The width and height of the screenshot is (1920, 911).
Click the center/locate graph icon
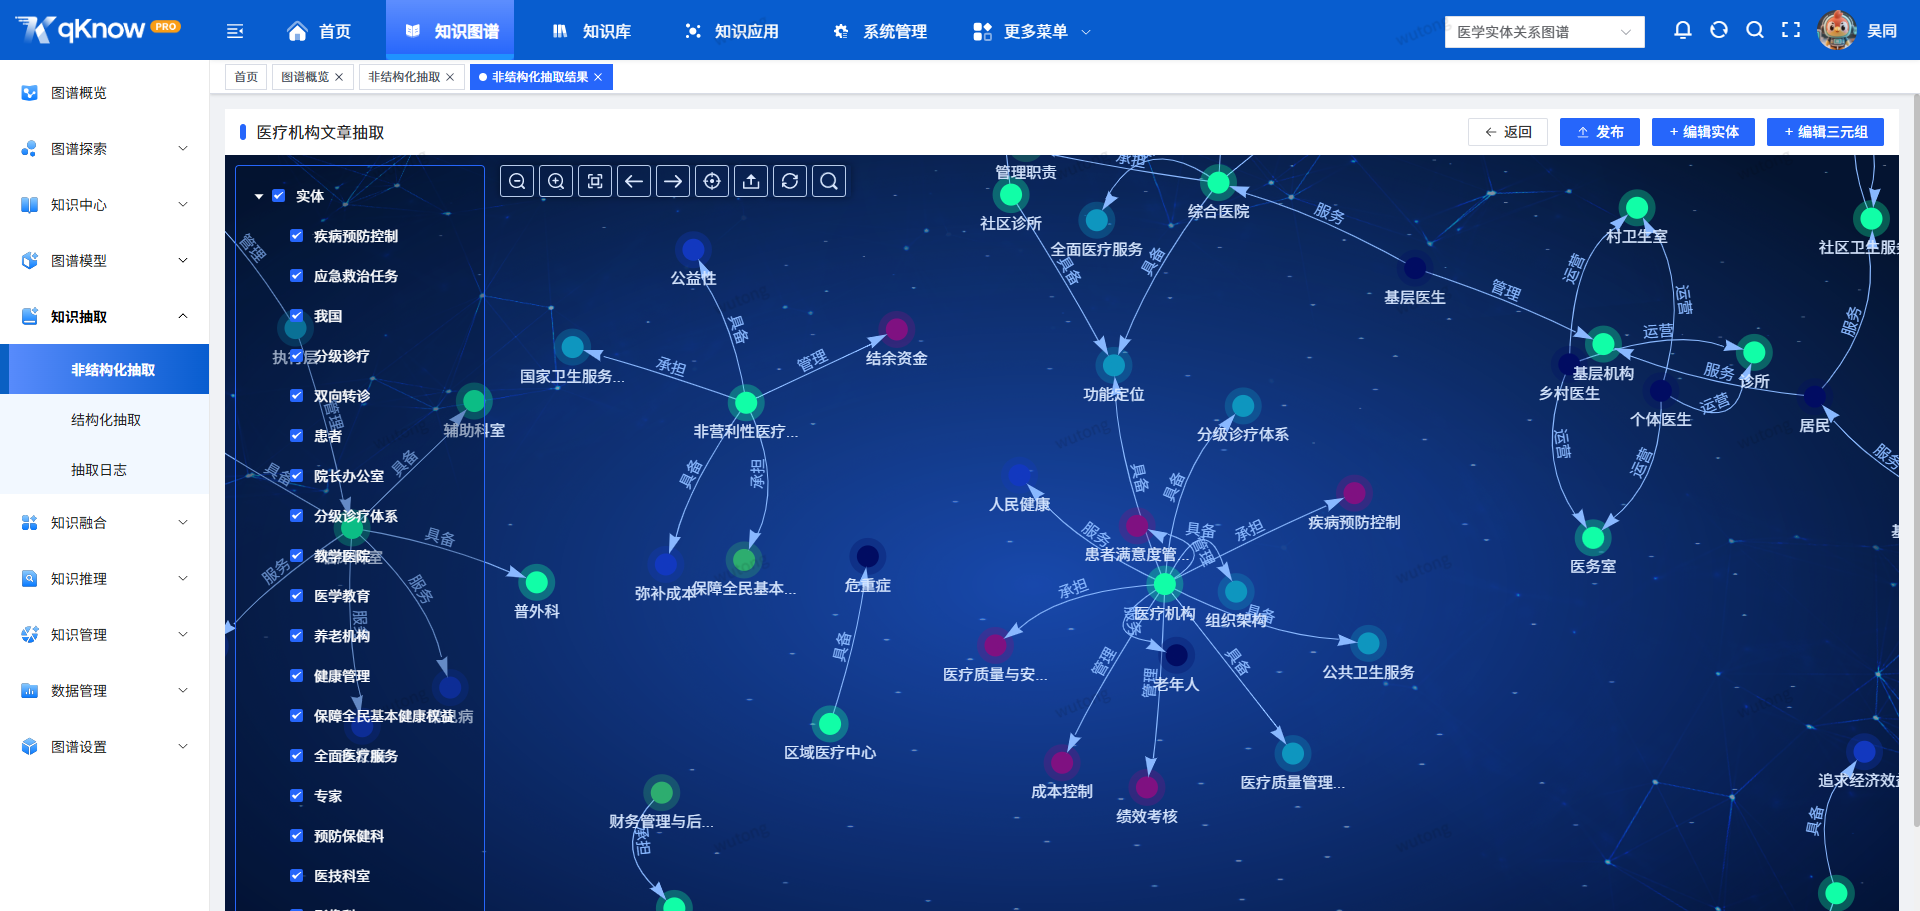pos(712,181)
